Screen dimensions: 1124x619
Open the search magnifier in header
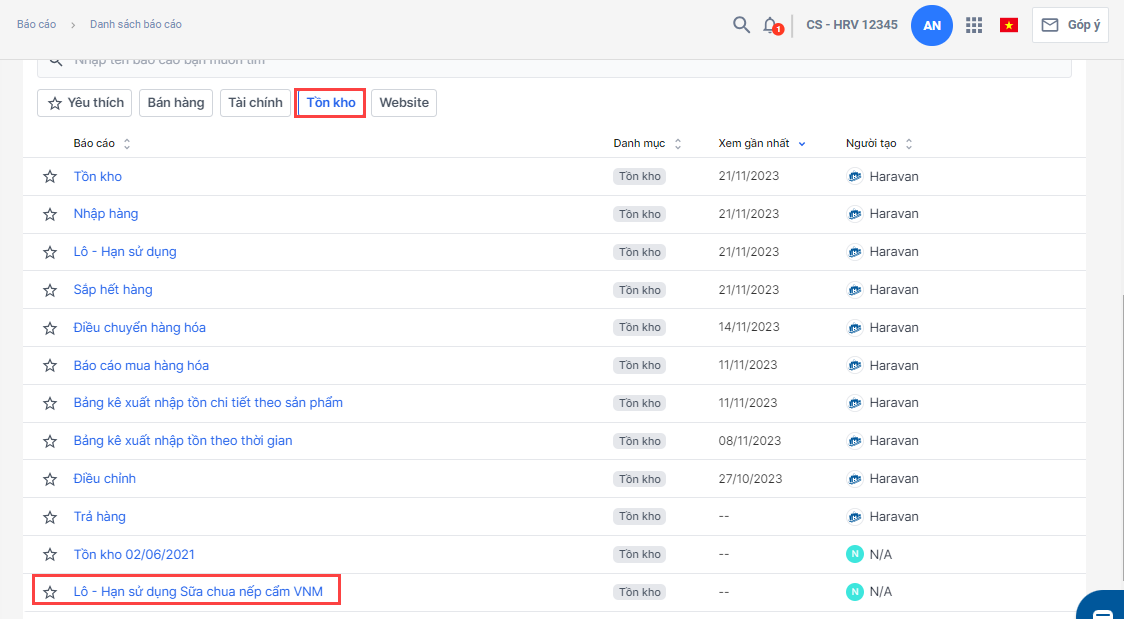click(x=741, y=25)
